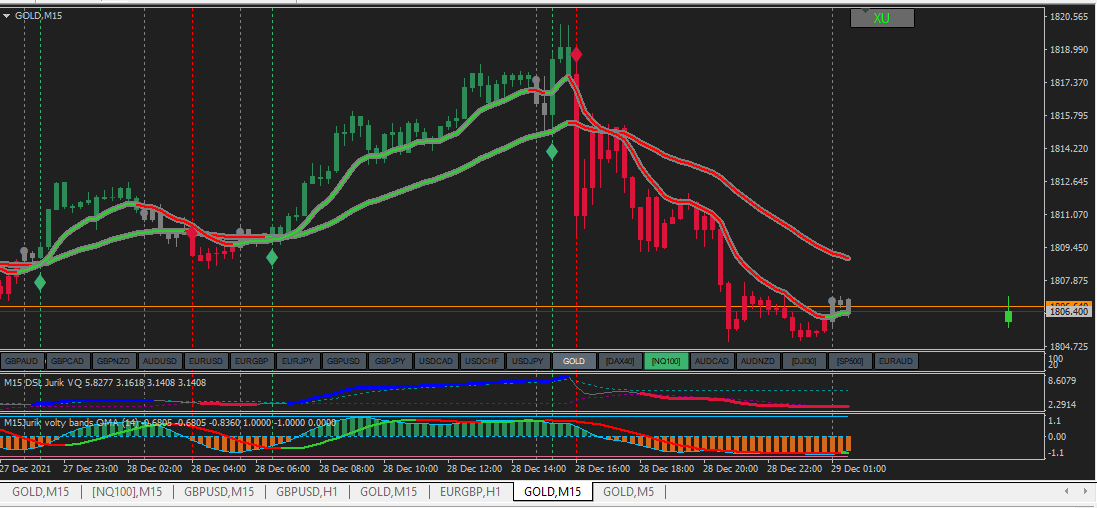The height and width of the screenshot is (508, 1097).
Task: Switch symbol to [DAX40]
Action: tap(620, 361)
